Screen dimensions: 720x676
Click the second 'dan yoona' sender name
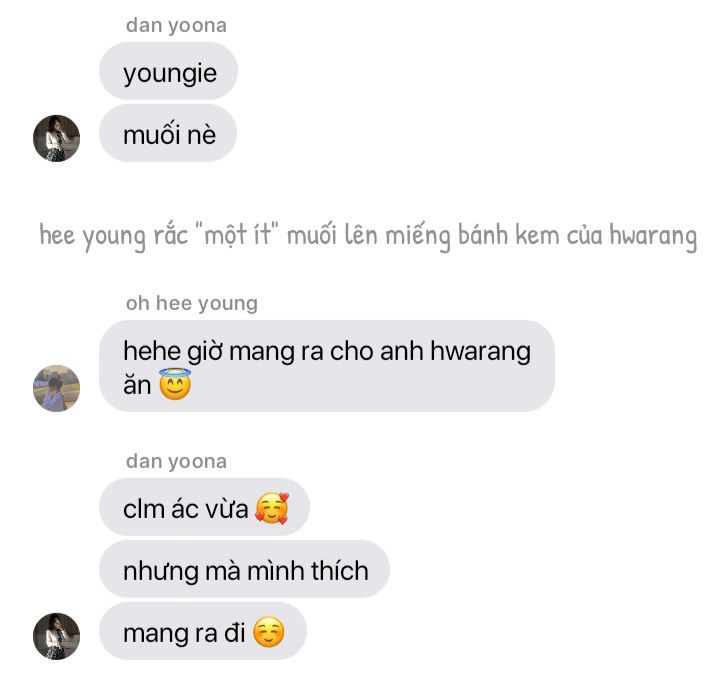(176, 461)
